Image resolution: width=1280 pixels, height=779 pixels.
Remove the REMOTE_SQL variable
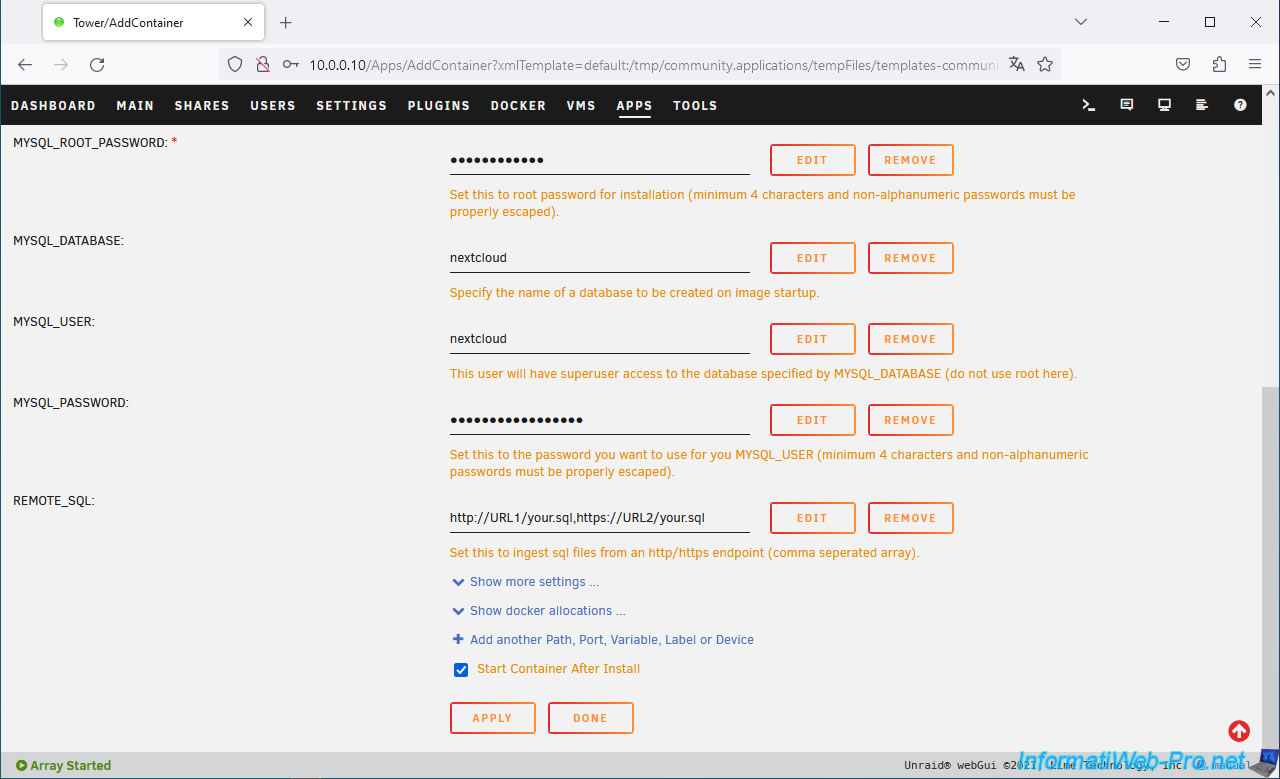[910, 518]
